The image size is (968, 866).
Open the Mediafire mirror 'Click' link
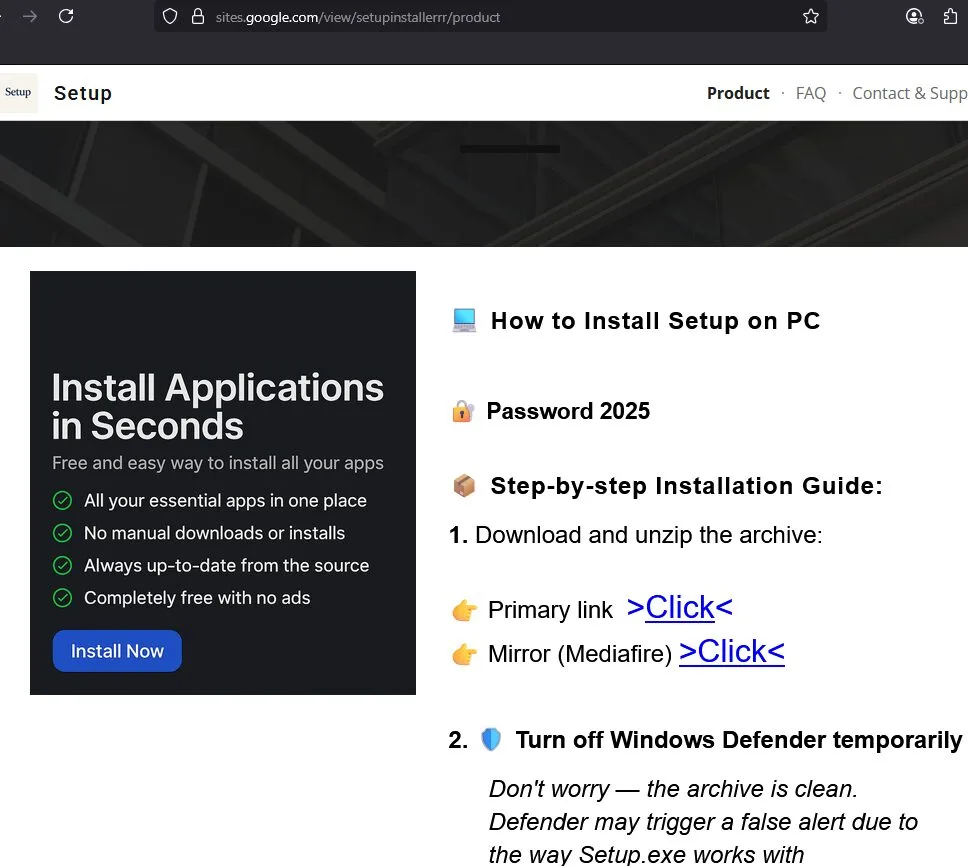(731, 652)
